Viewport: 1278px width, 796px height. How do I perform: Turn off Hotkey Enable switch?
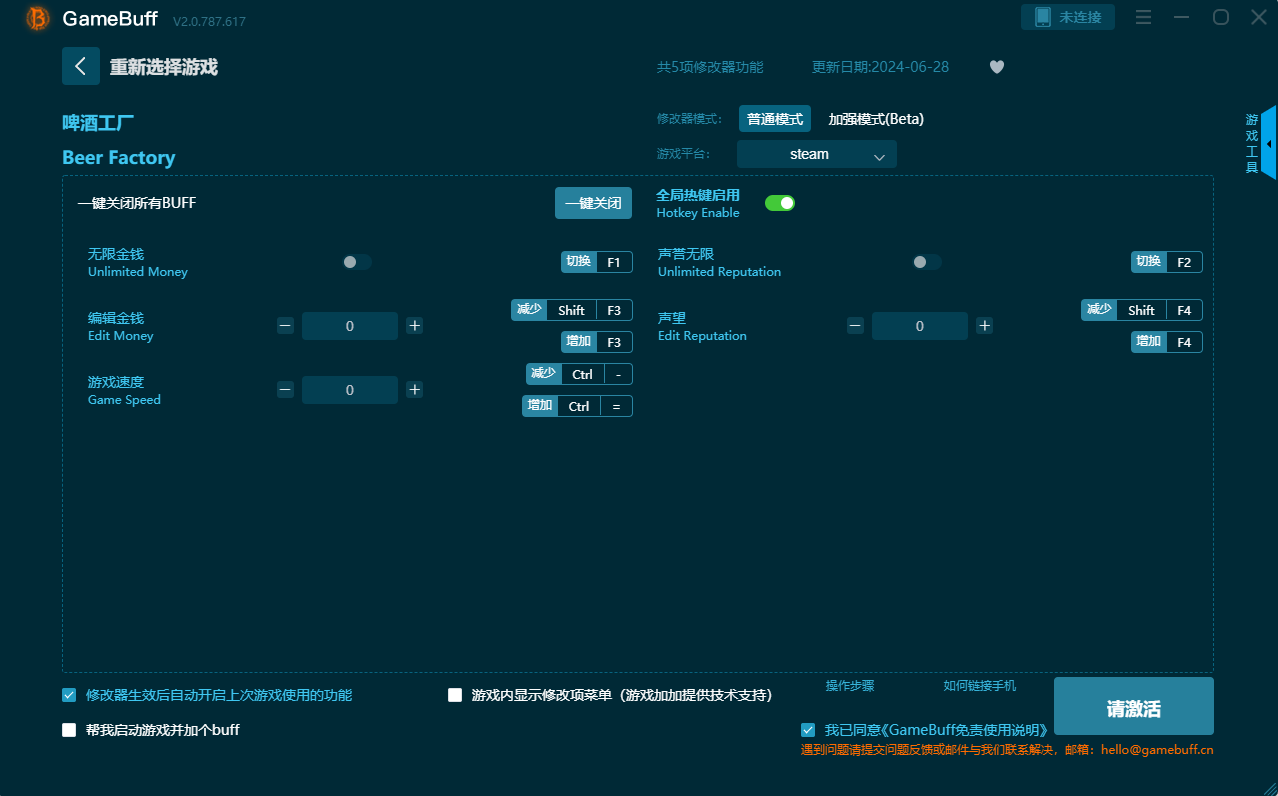(x=780, y=203)
